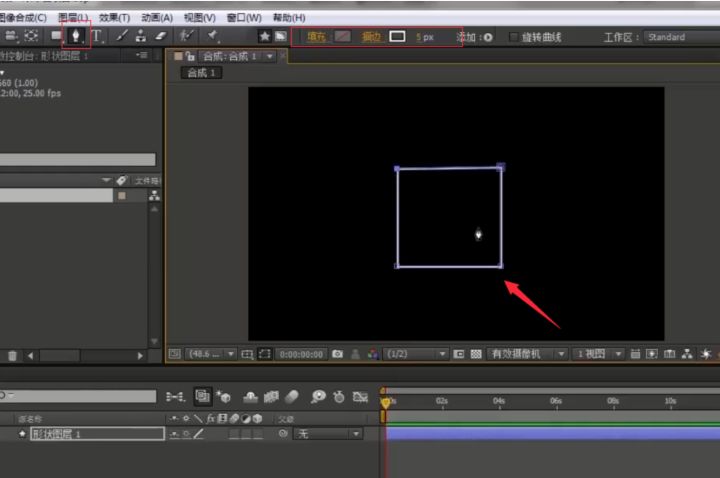Enable the 旋转曲线 checkbox
The image size is (720, 478).
[515, 37]
